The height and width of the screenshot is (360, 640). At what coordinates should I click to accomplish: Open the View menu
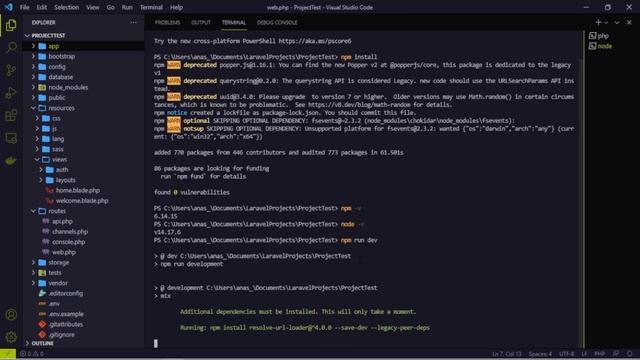pos(93,7)
